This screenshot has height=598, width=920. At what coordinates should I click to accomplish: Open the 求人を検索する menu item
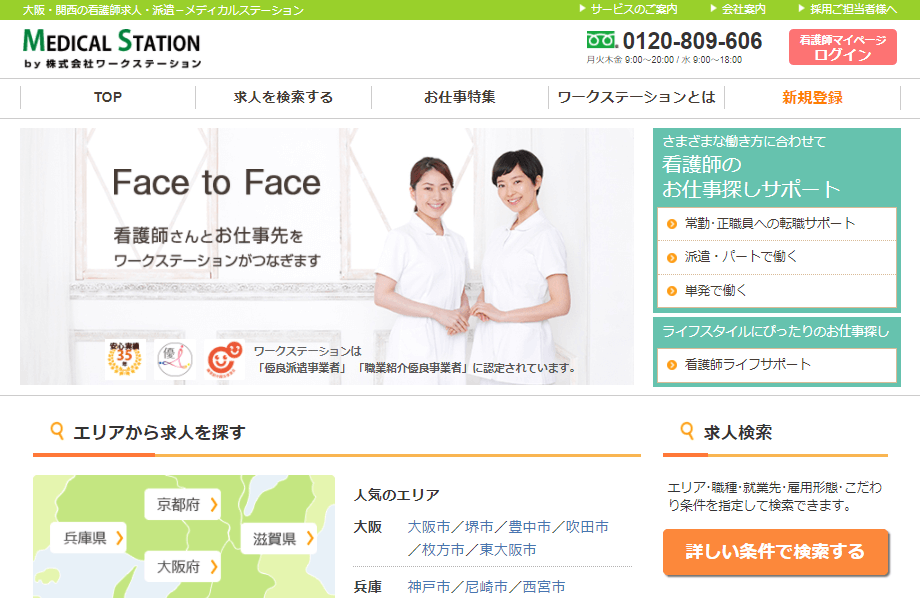point(283,97)
